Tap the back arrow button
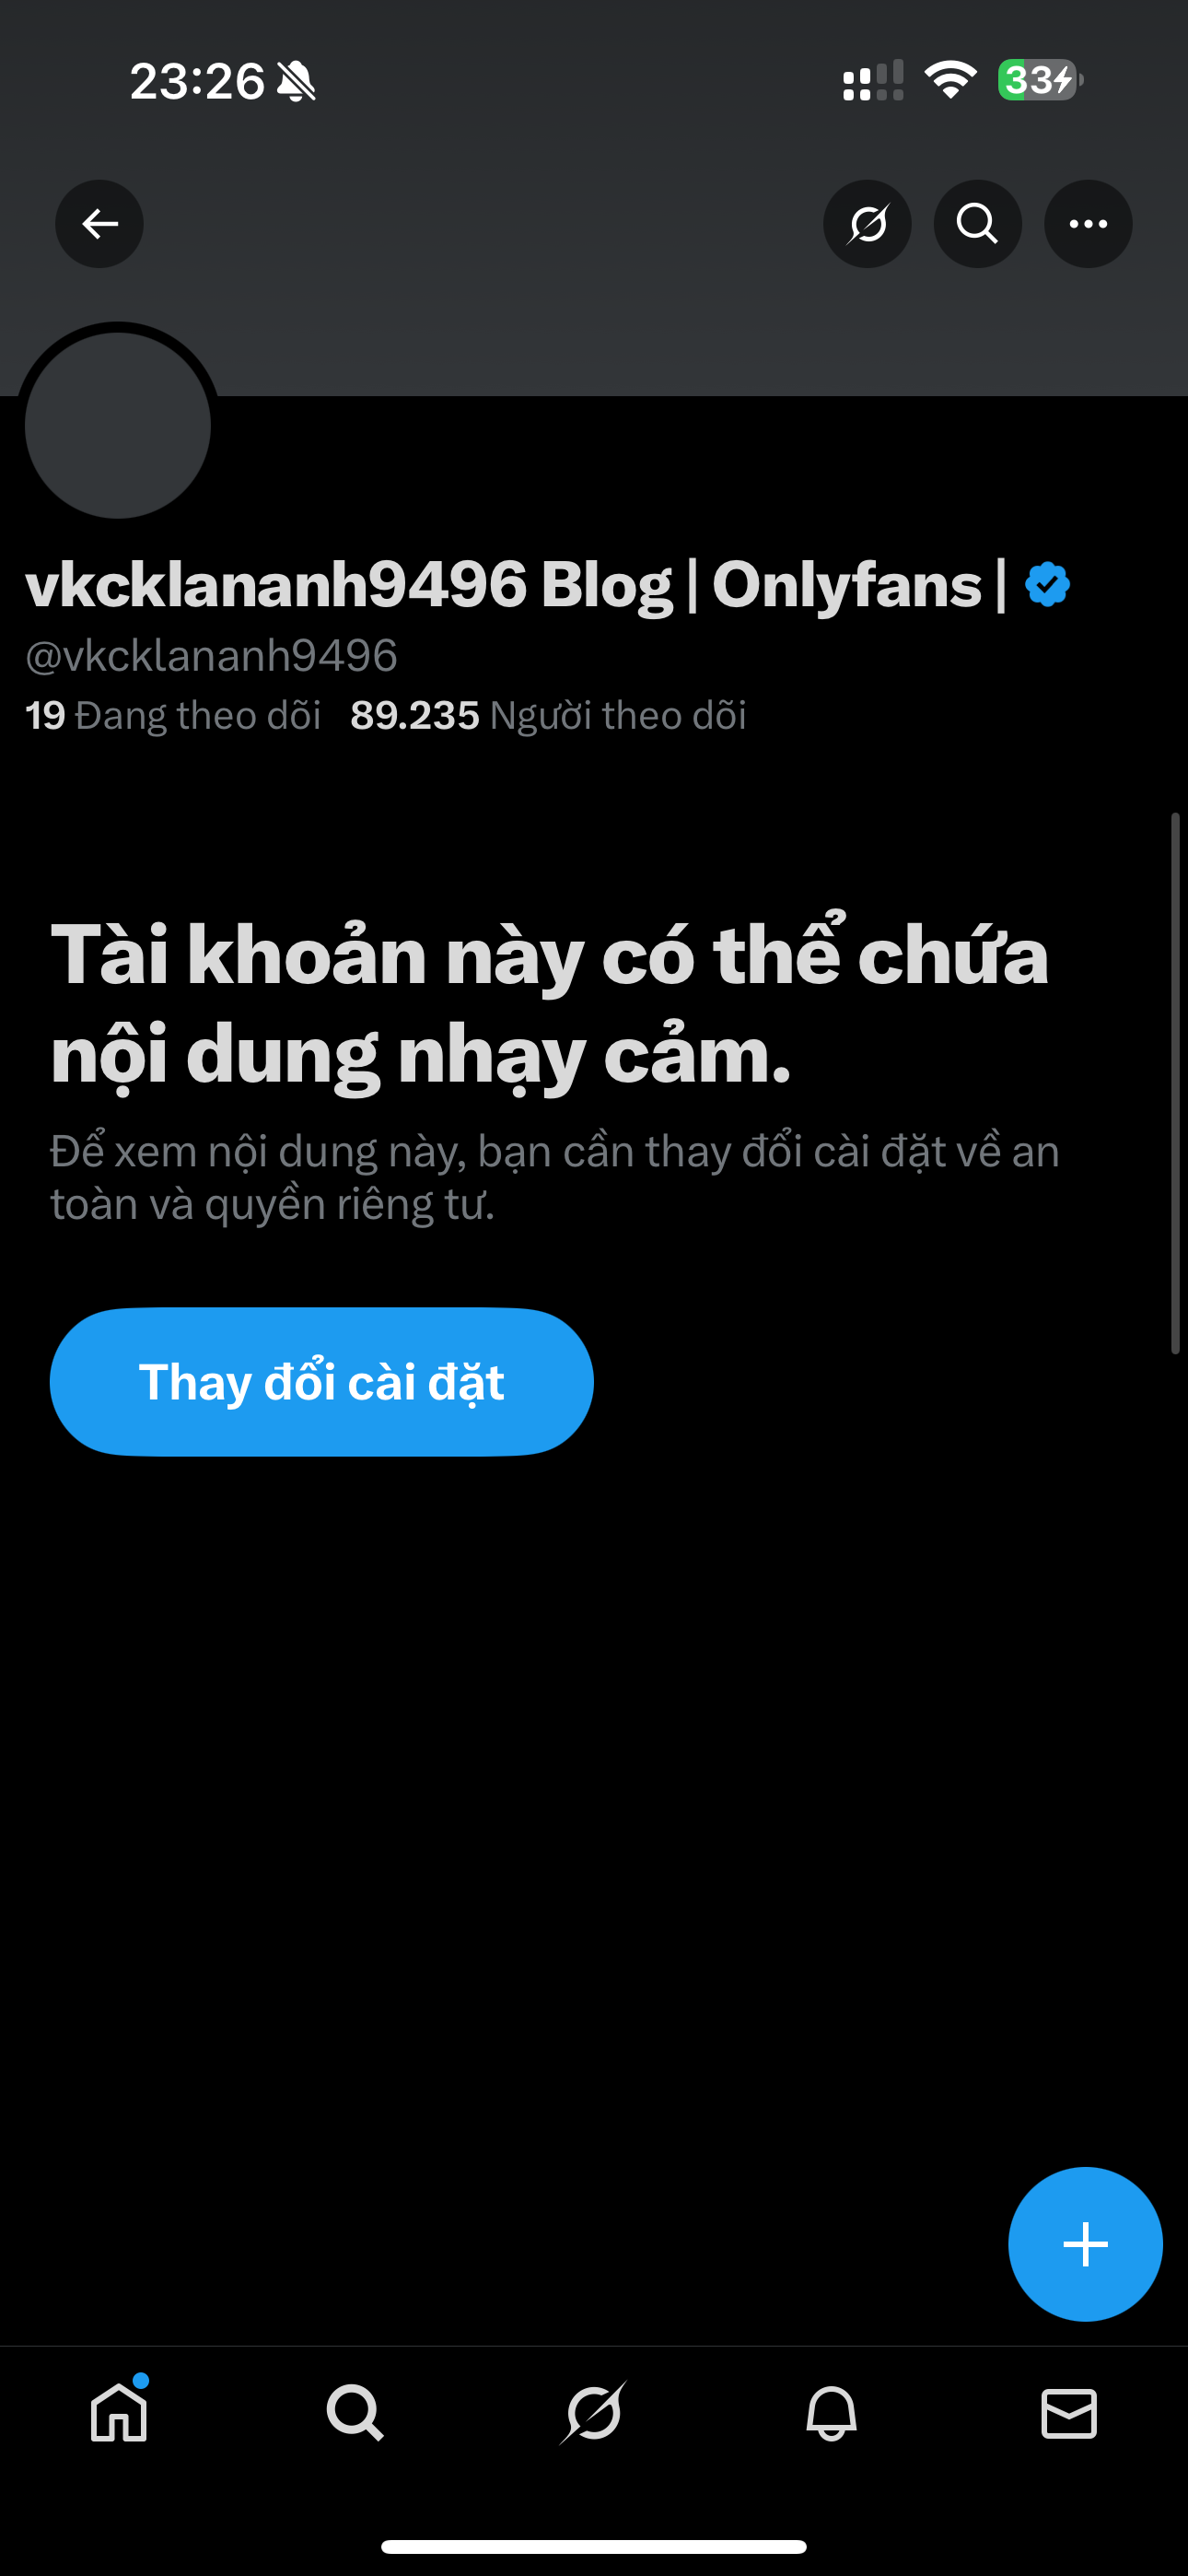This screenshot has width=1188, height=2576. (99, 224)
